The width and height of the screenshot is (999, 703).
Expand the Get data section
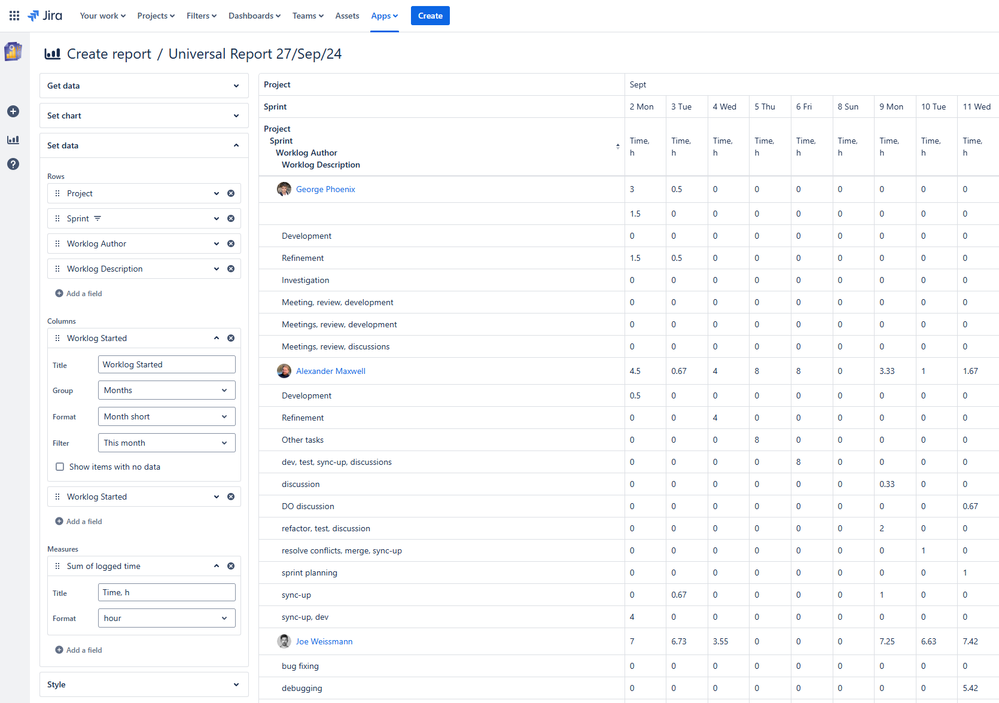coord(144,85)
